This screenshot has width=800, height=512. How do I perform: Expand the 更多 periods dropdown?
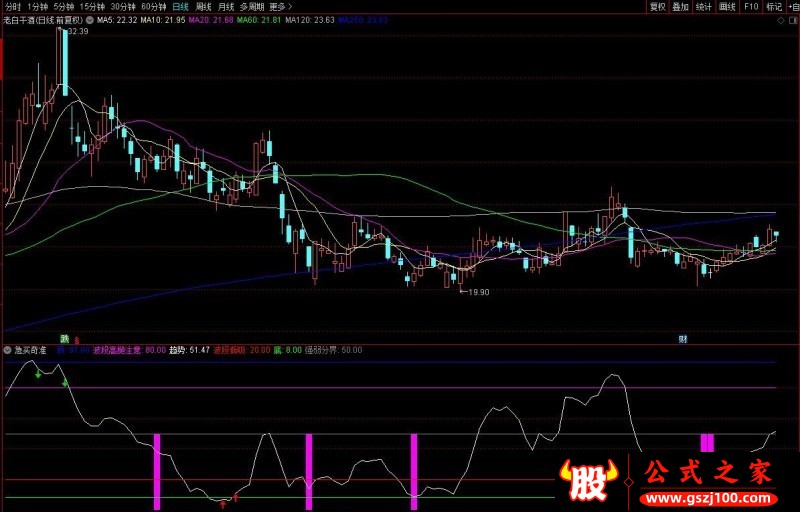(279, 6)
